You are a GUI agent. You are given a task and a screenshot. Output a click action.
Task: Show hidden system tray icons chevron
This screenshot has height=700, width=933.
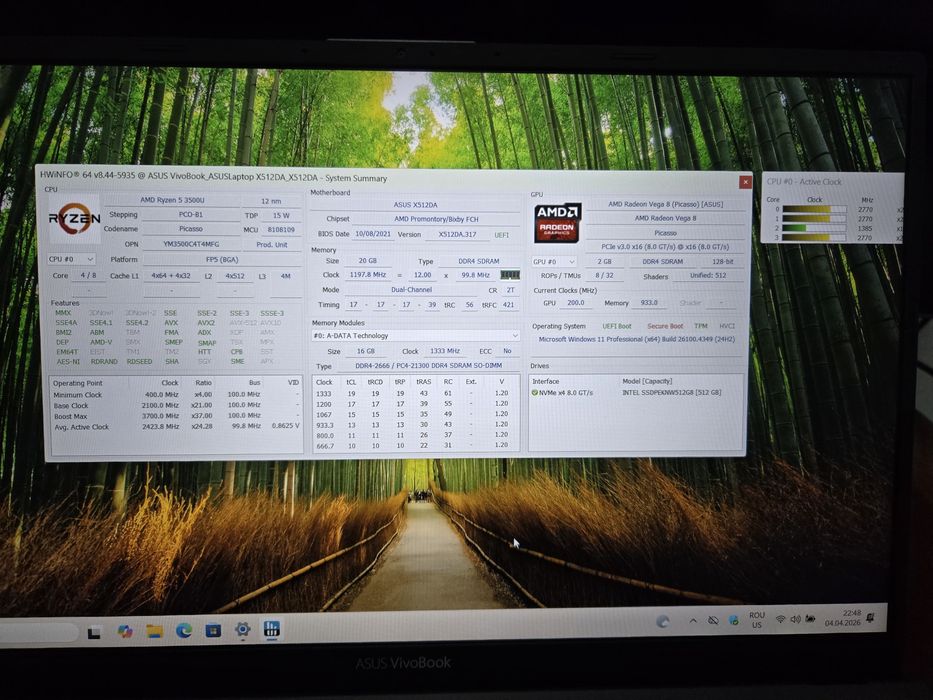693,621
